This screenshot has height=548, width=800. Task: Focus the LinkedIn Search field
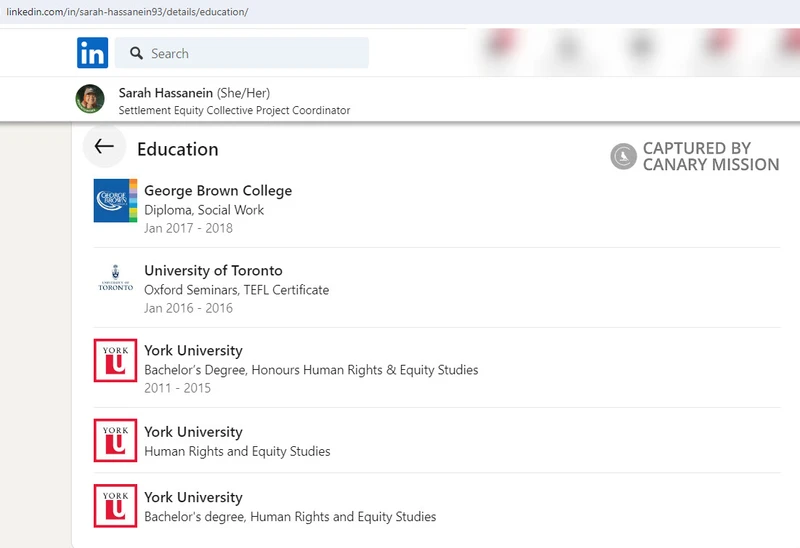coord(241,53)
